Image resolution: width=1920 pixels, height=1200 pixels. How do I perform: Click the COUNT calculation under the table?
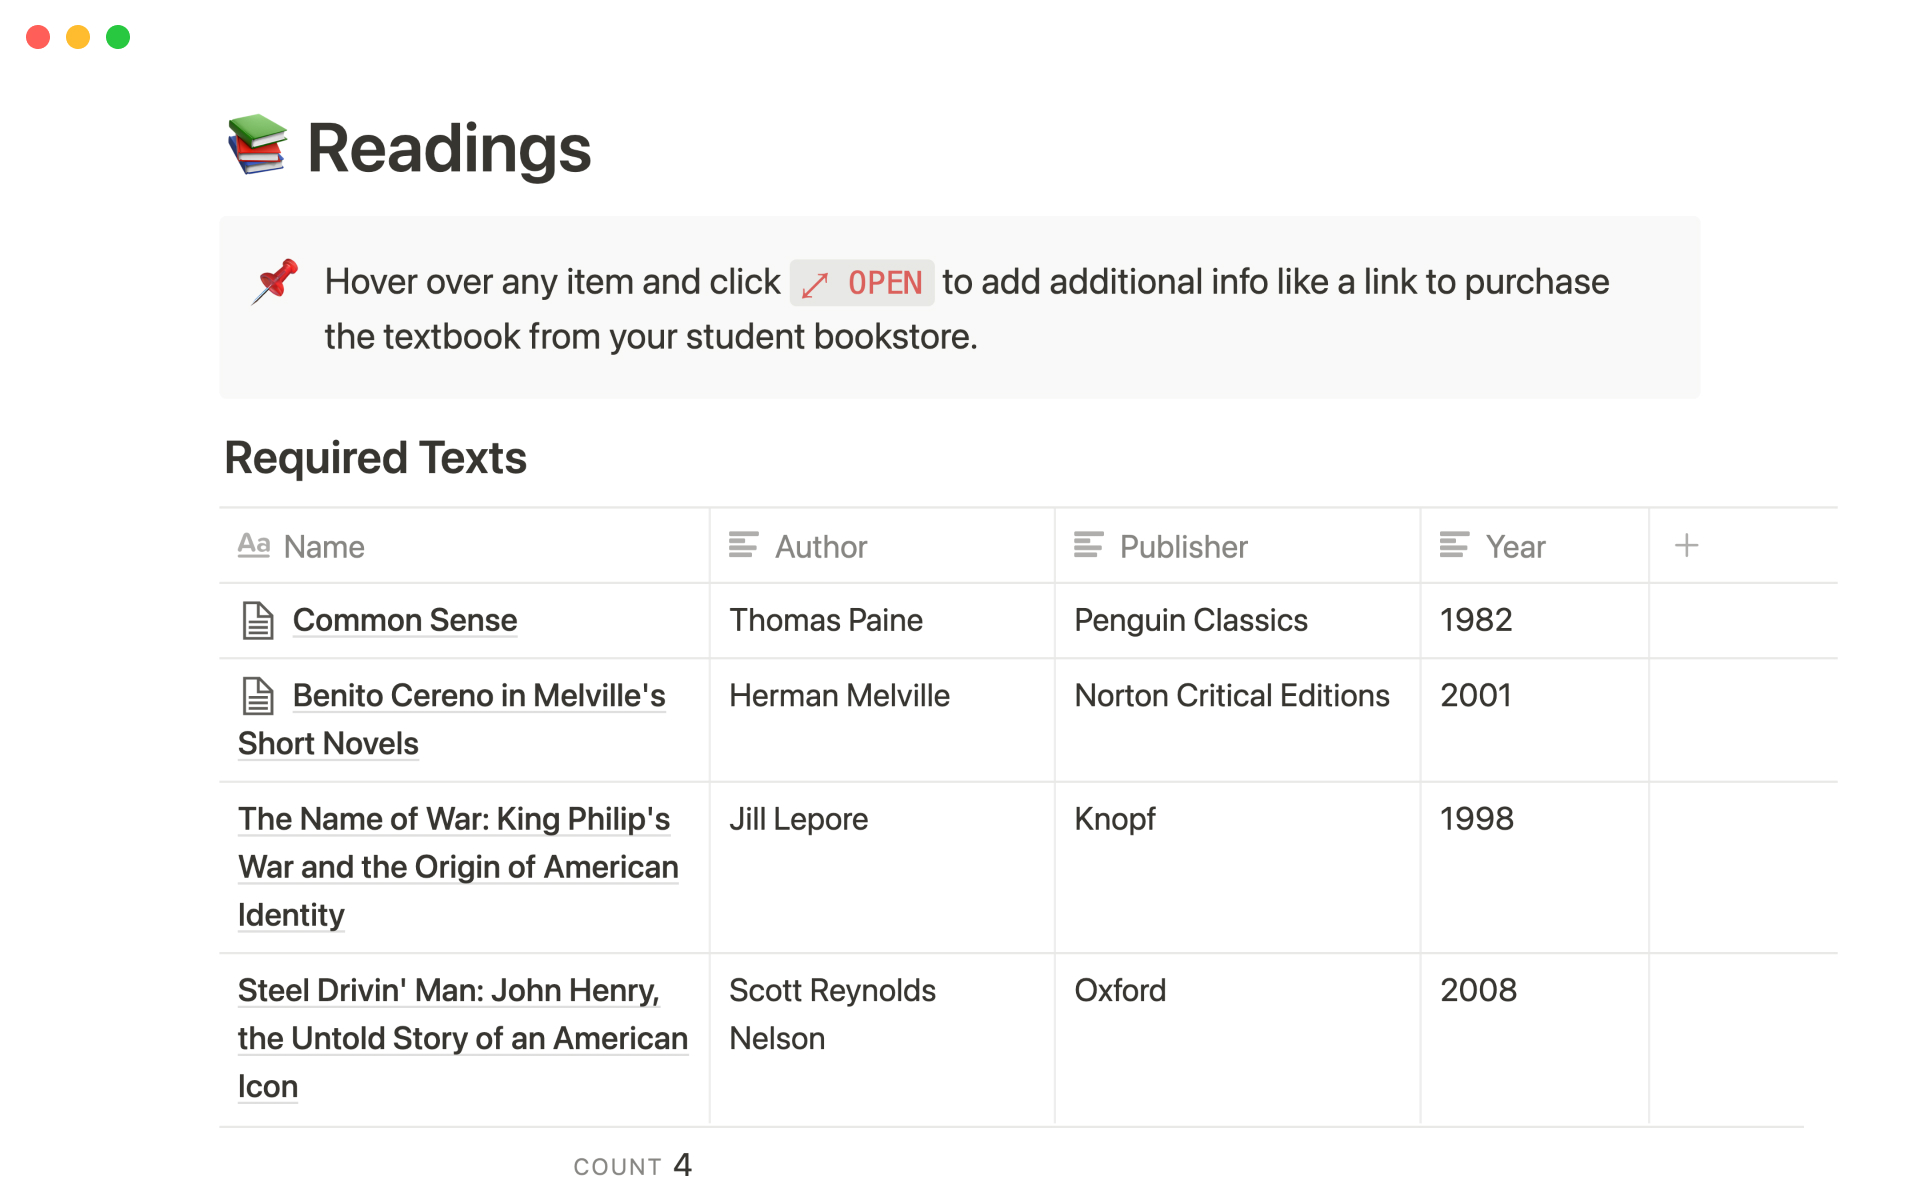pyautogui.click(x=632, y=1166)
